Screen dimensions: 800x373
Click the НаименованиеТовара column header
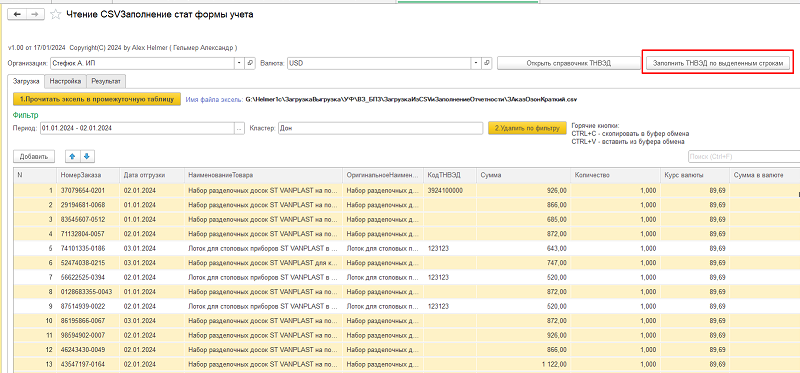pyautogui.click(x=263, y=175)
